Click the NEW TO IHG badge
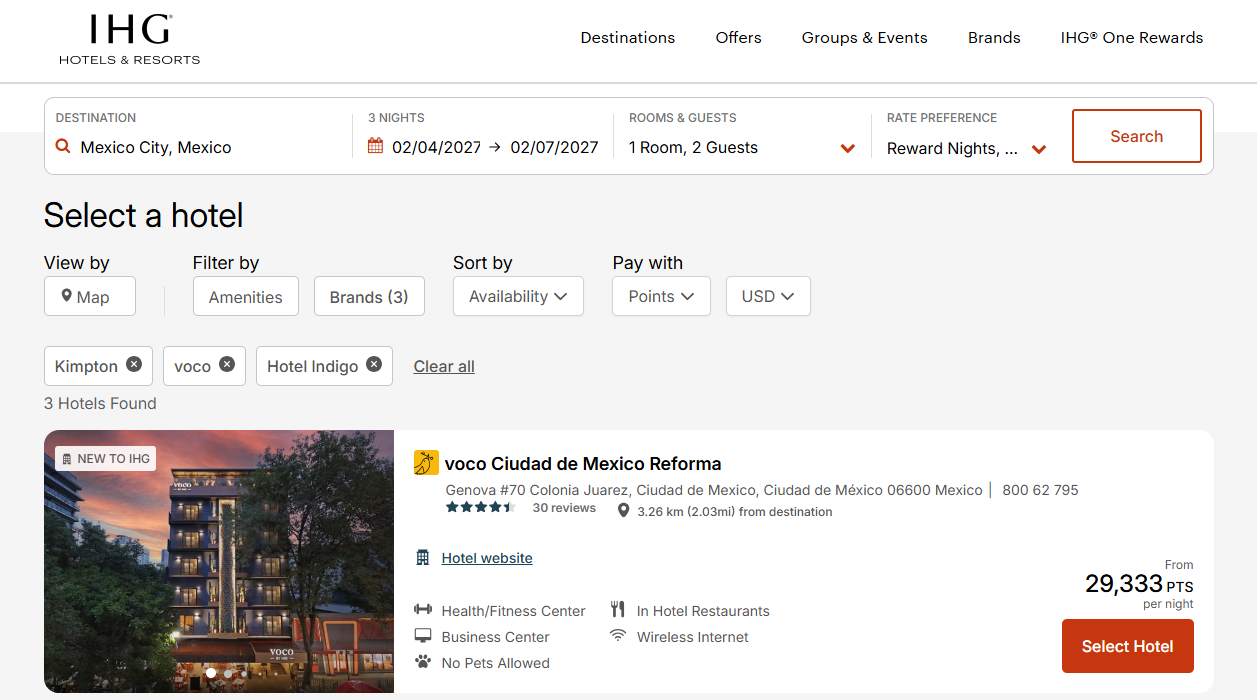1257x700 pixels. click(x=106, y=459)
